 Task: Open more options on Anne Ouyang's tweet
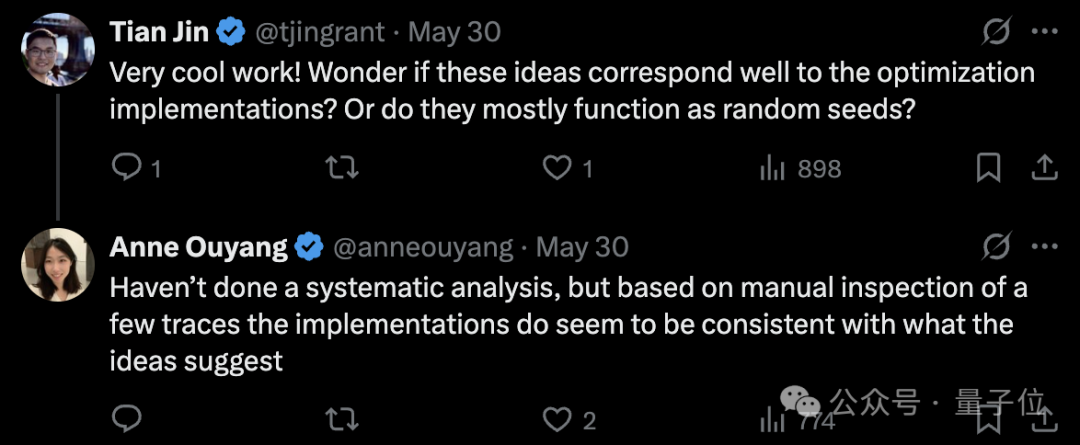click(x=1044, y=246)
